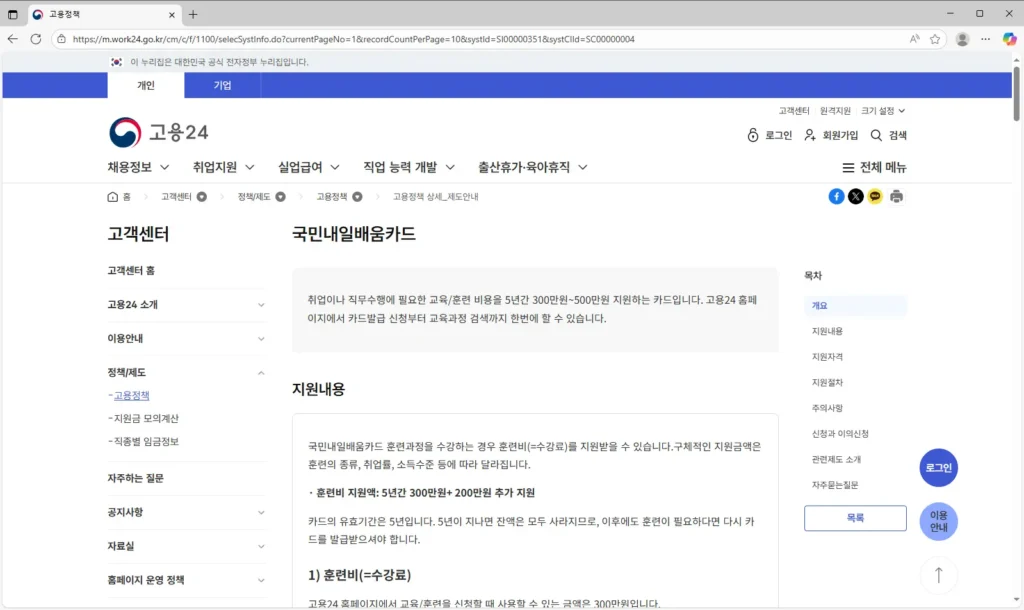Share the page on X (Twitter)
Image resolution: width=1024 pixels, height=610 pixels.
click(856, 196)
